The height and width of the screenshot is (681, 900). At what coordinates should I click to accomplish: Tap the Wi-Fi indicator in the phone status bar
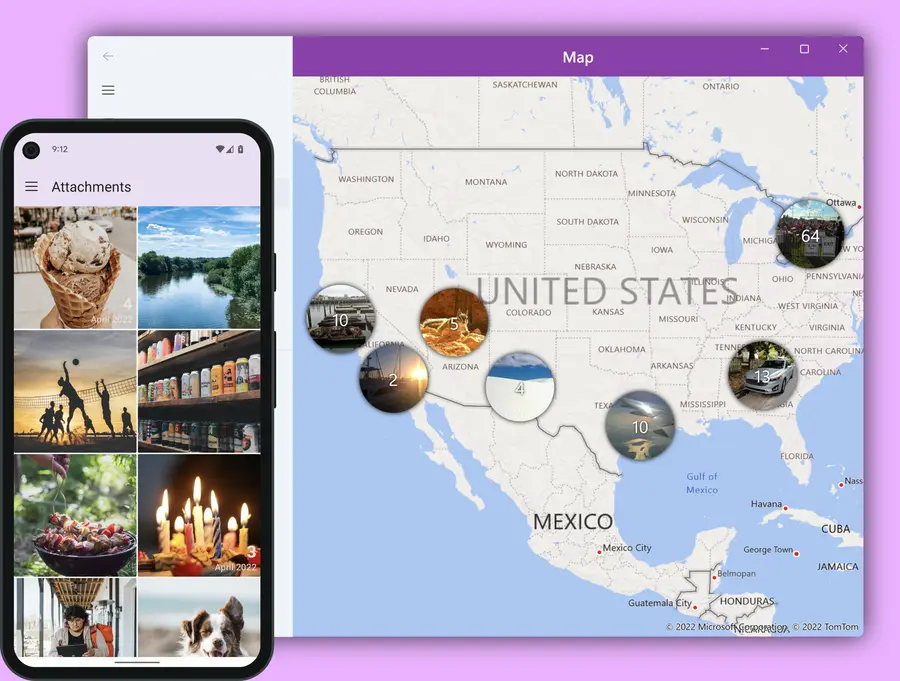(x=222, y=149)
